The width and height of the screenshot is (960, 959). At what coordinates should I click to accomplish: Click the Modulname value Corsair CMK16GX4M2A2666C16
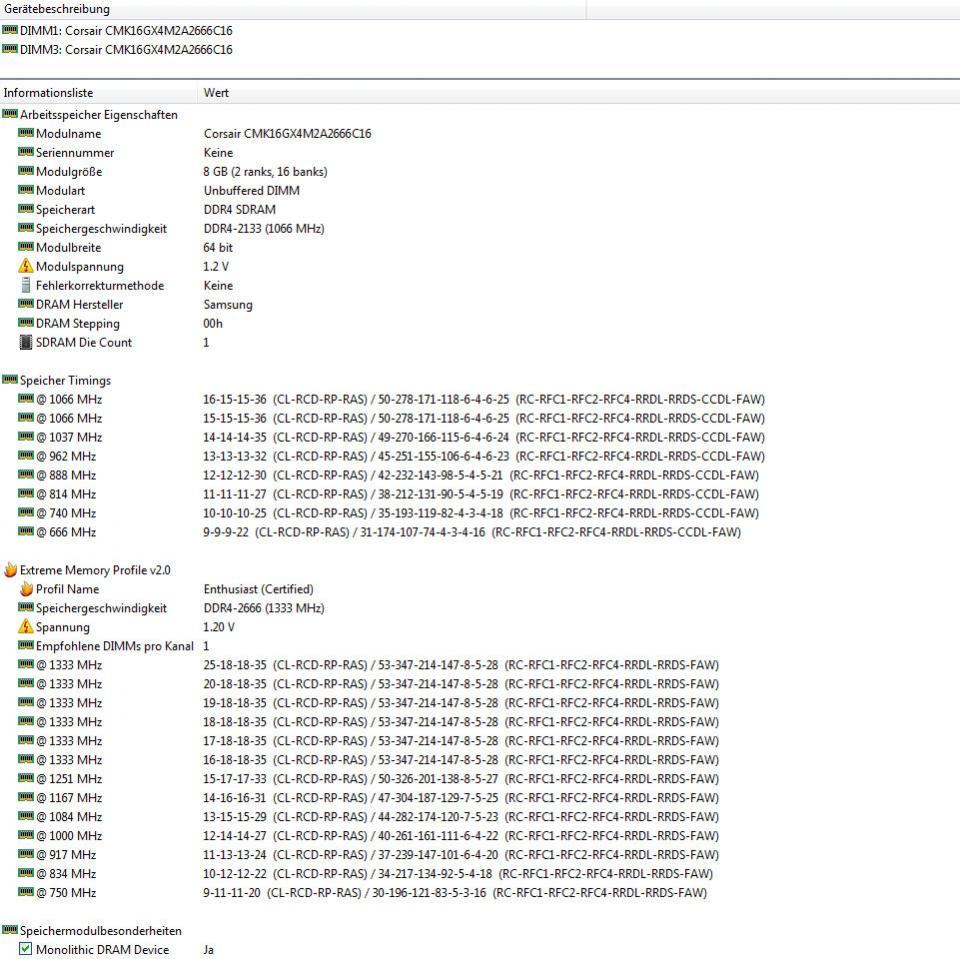tap(287, 134)
